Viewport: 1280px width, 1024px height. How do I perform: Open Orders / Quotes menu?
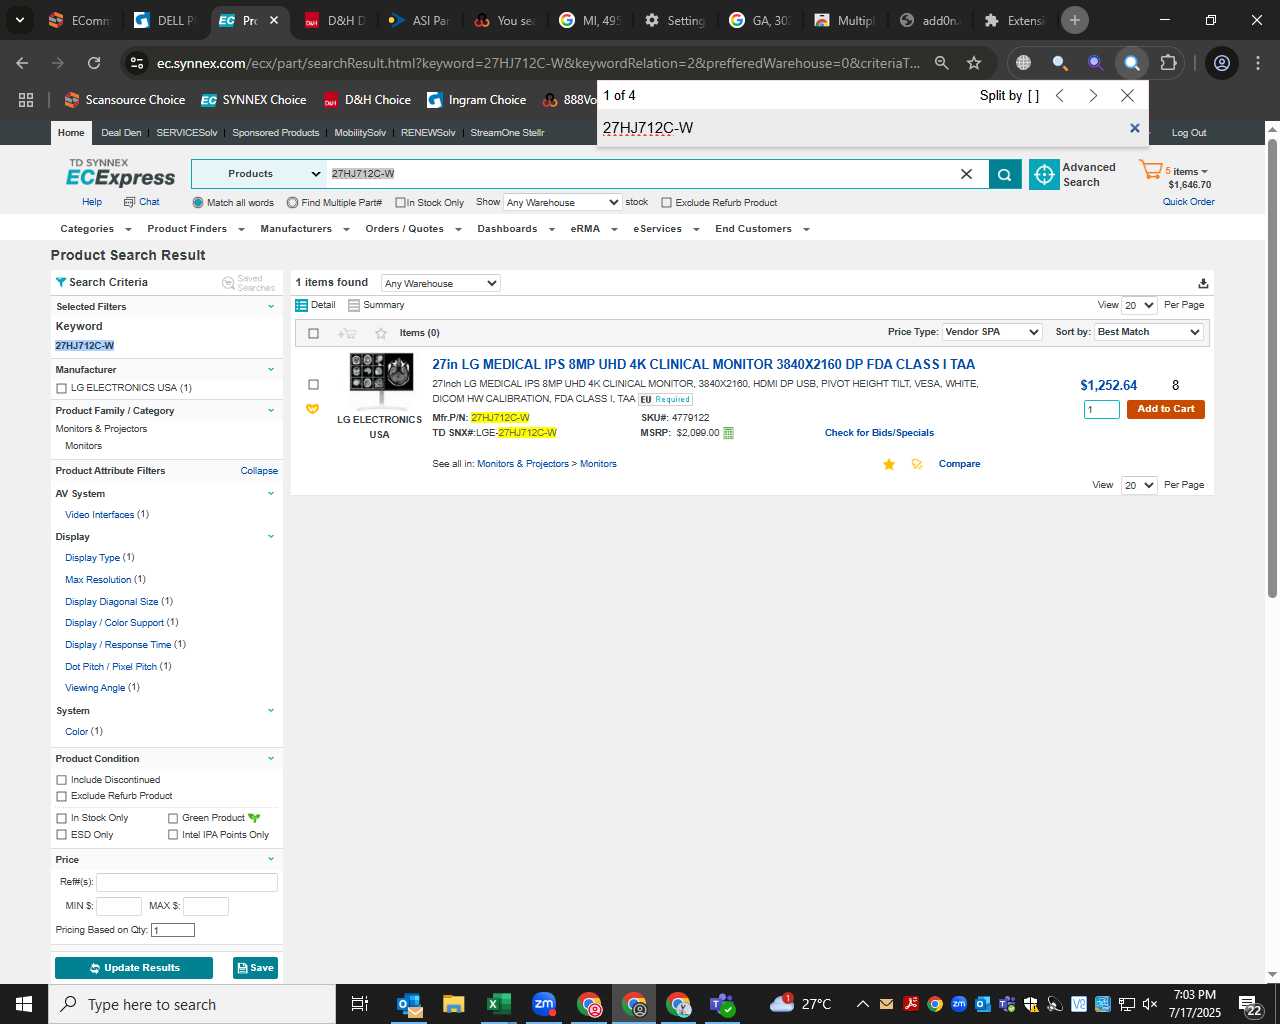(x=413, y=229)
